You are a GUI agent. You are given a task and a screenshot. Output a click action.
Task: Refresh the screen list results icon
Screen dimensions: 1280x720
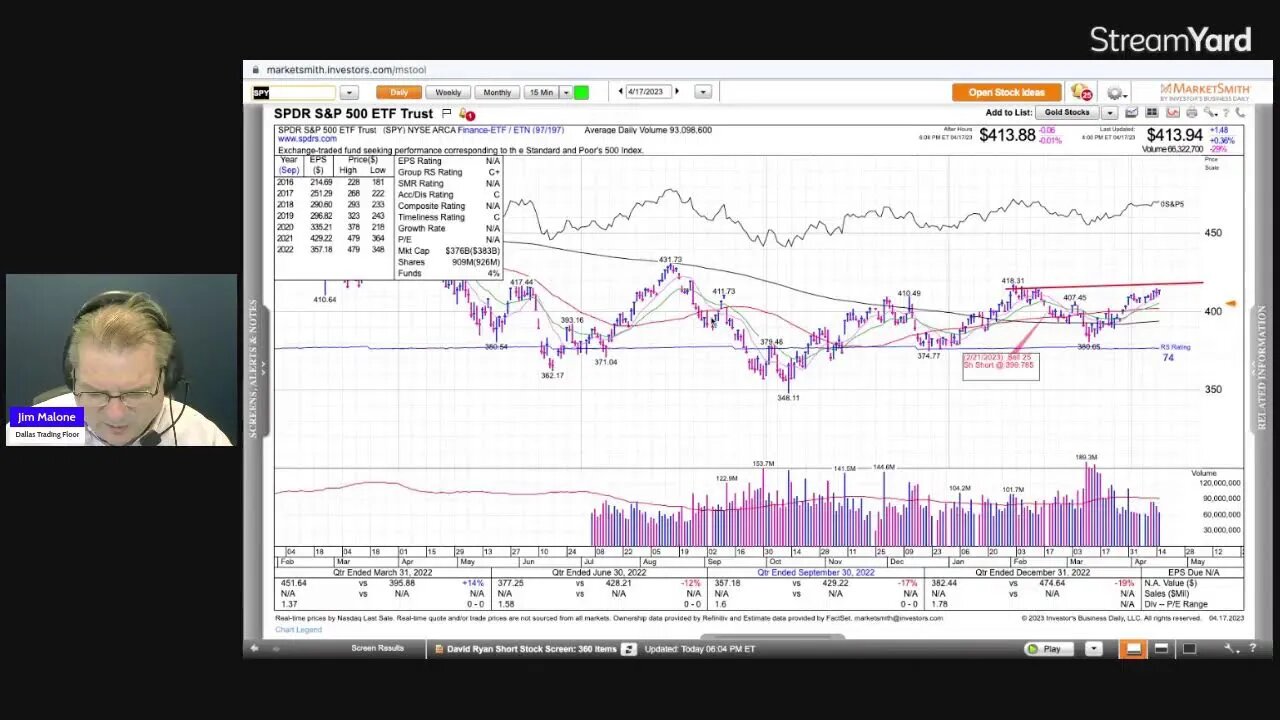coord(628,649)
